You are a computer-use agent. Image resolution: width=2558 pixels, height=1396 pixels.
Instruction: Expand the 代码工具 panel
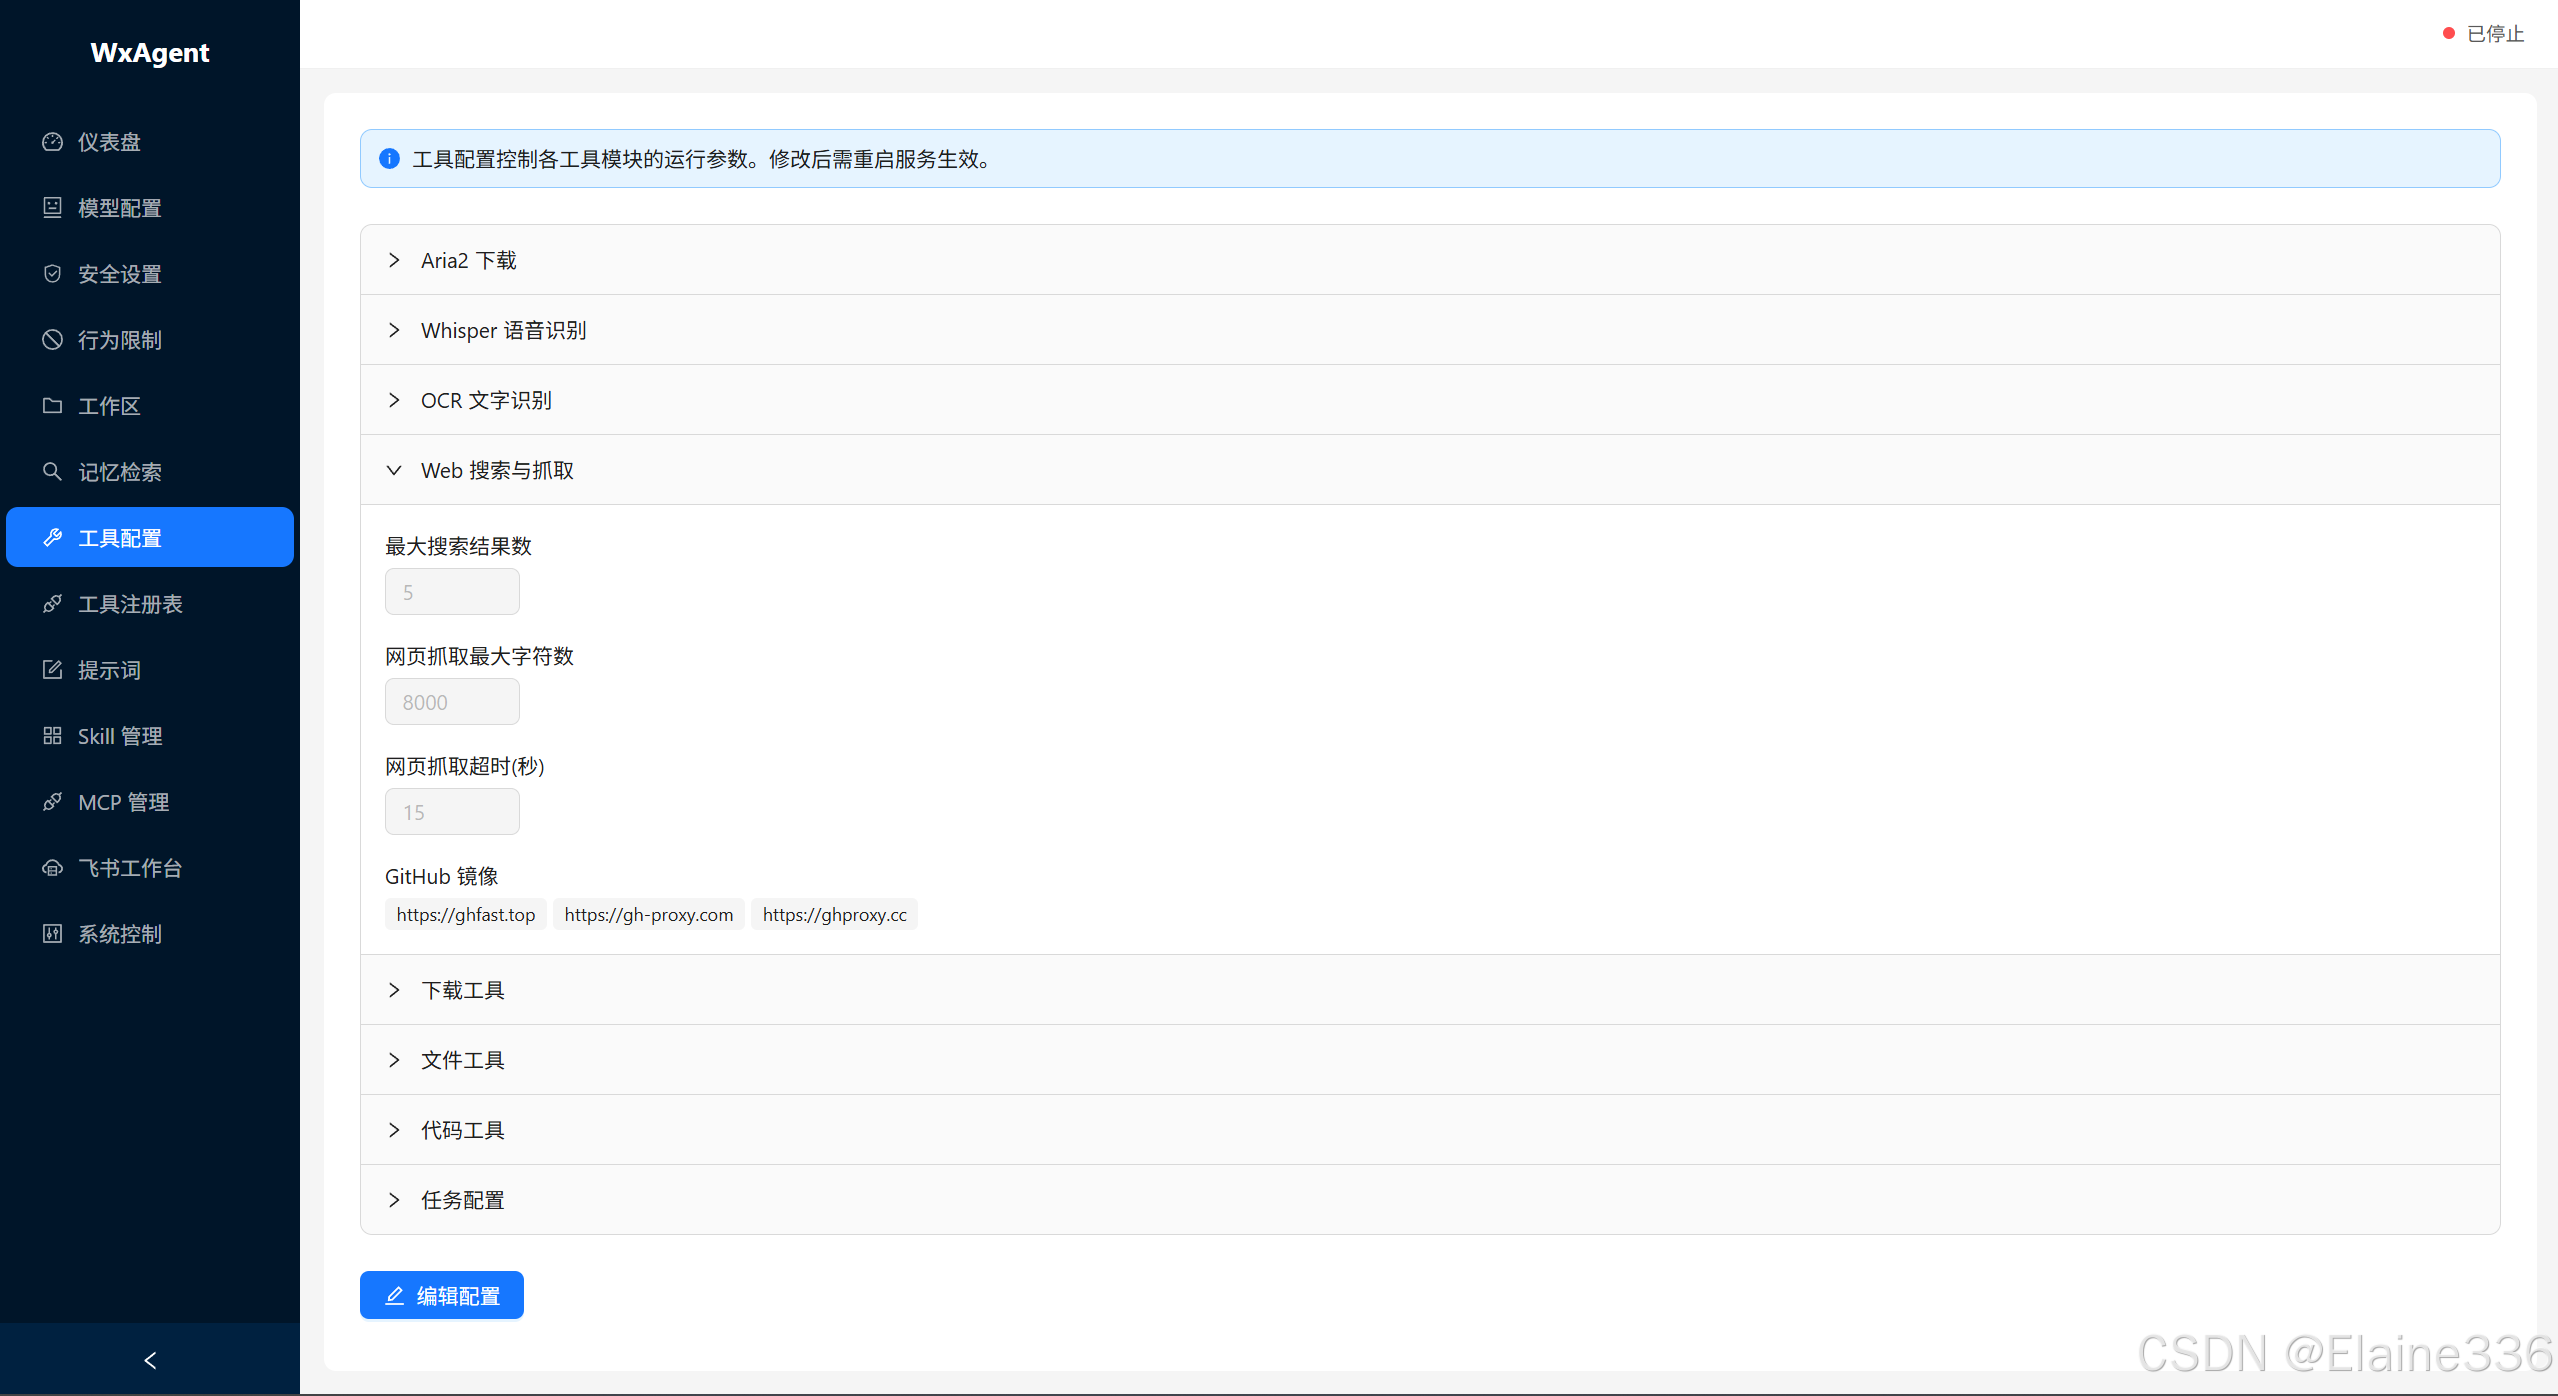(x=1430, y=1130)
